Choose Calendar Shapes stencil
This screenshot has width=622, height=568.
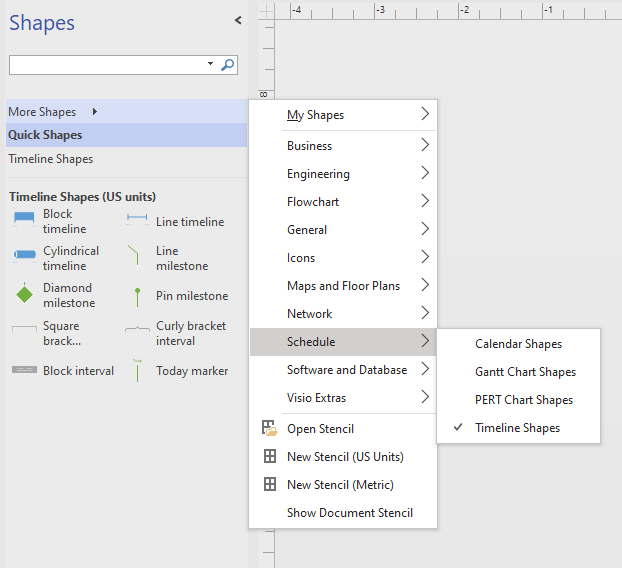point(518,343)
